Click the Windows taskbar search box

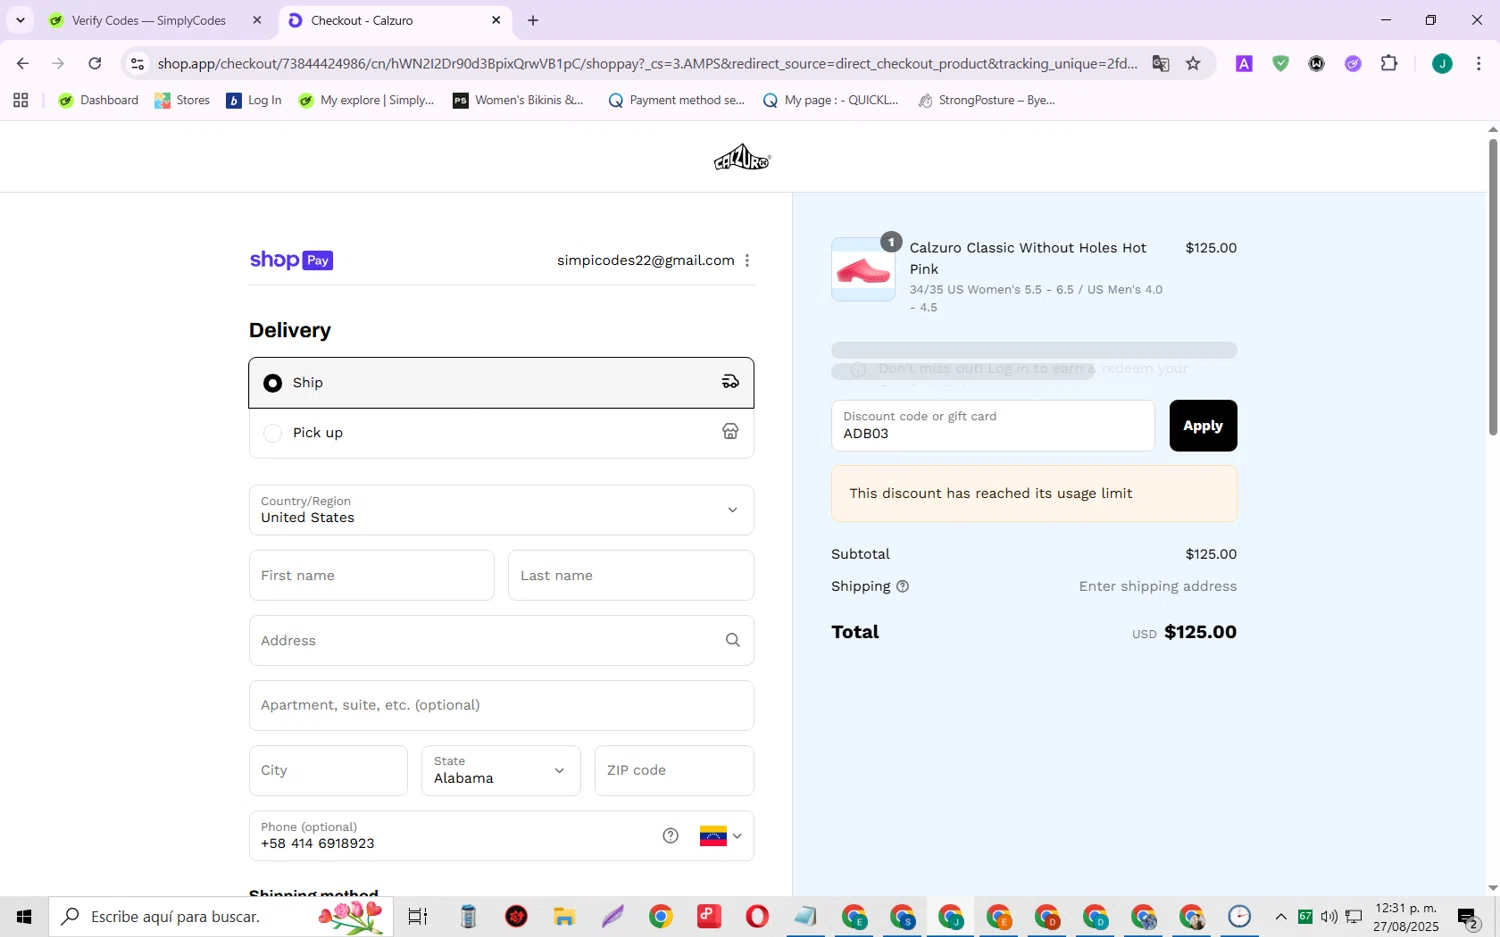(220, 916)
